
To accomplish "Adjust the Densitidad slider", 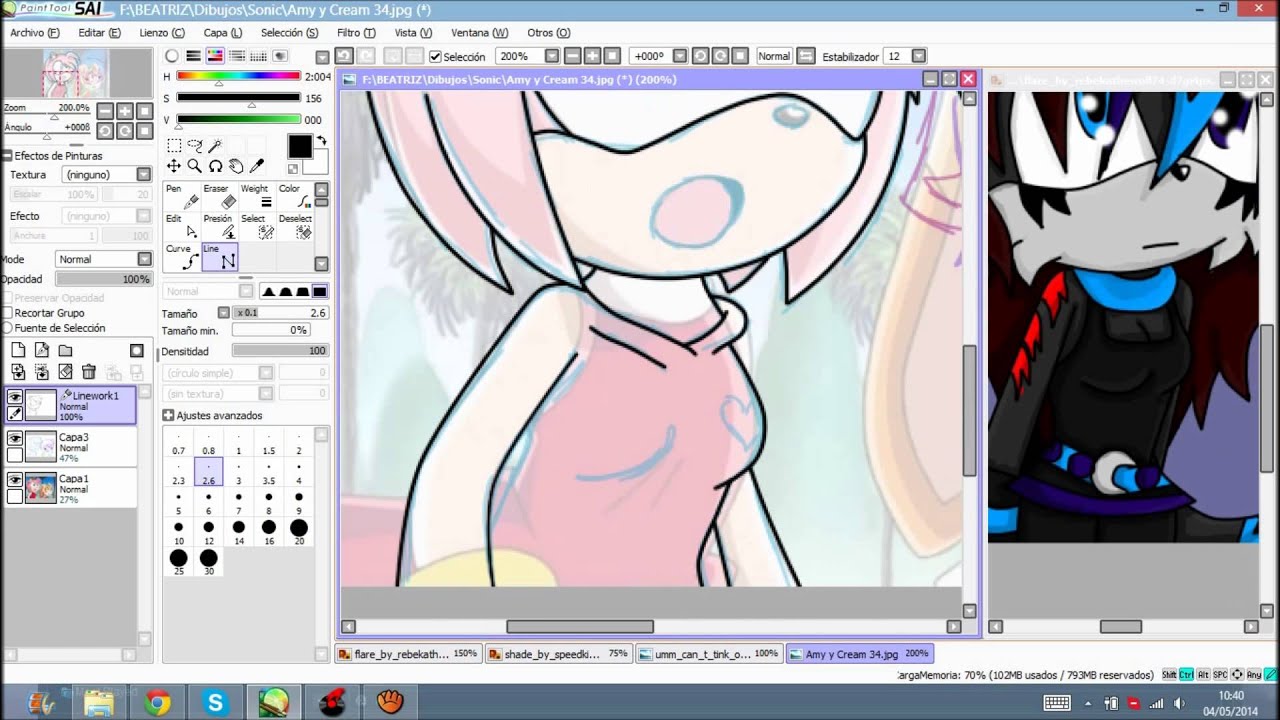I will click(280, 351).
